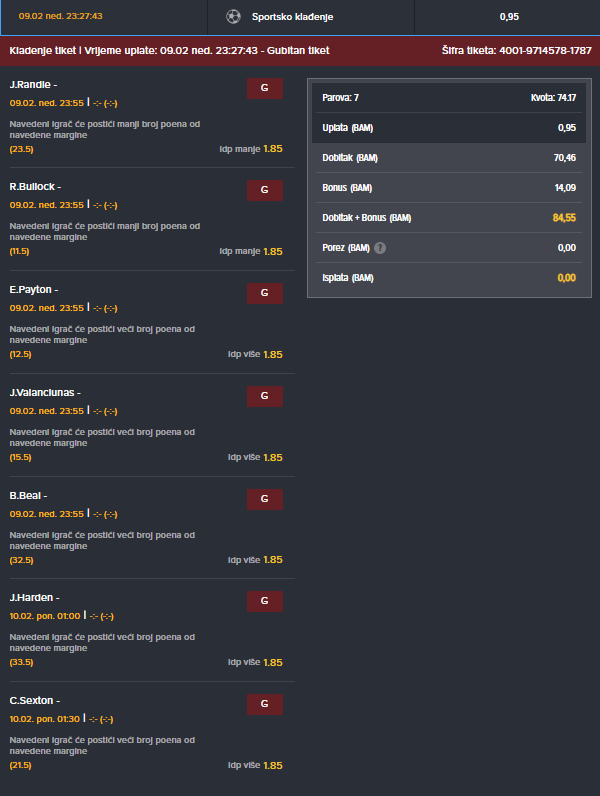Viewport: 600px width, 796px height.
Task: Click the soccer ball Sportsko klađenje icon
Action: pyautogui.click(x=233, y=17)
